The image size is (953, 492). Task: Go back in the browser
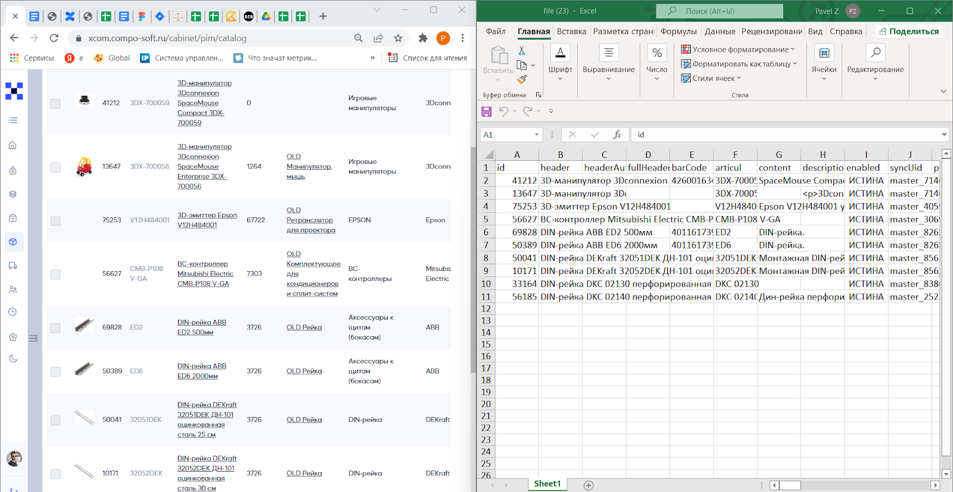(15, 38)
